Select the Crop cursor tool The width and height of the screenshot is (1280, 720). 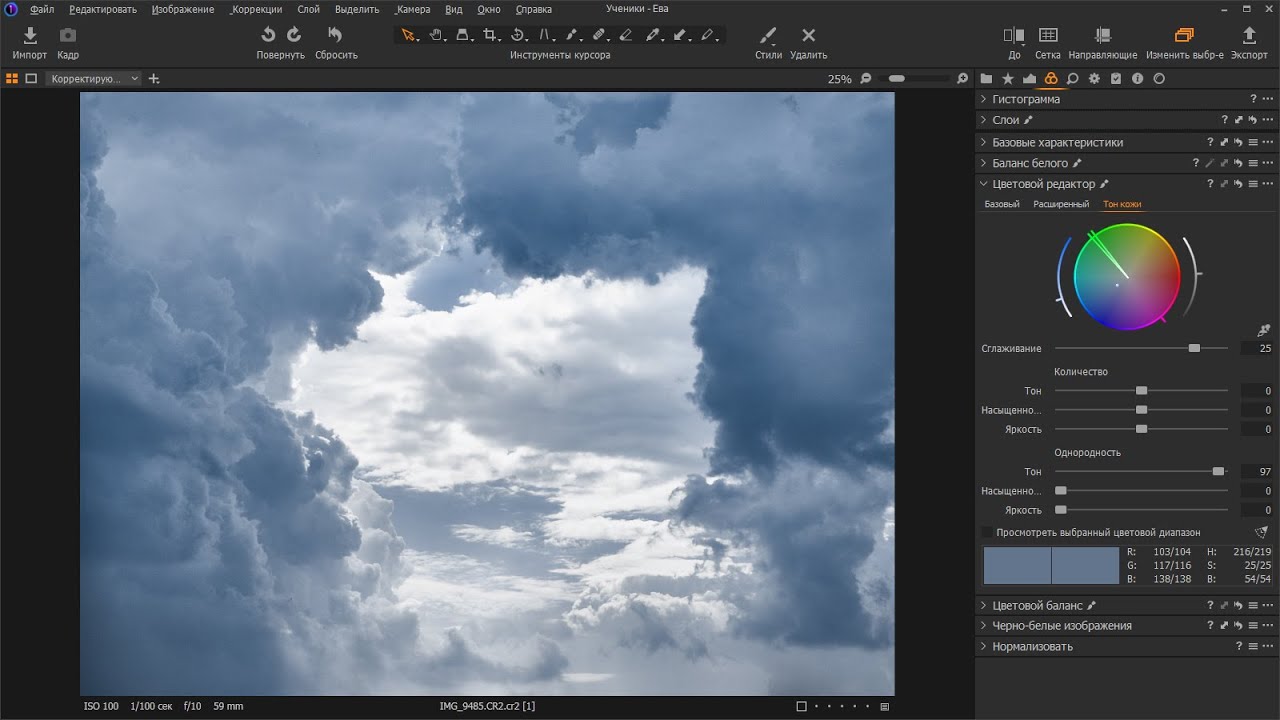click(x=490, y=35)
